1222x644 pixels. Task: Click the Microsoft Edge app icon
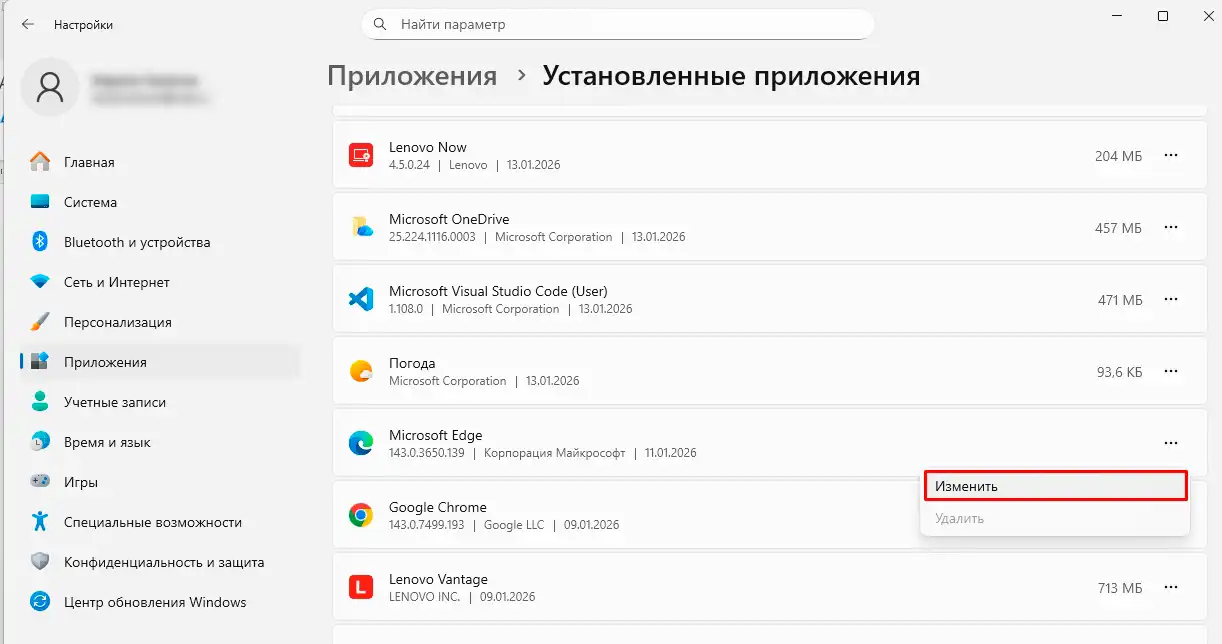[x=359, y=443]
